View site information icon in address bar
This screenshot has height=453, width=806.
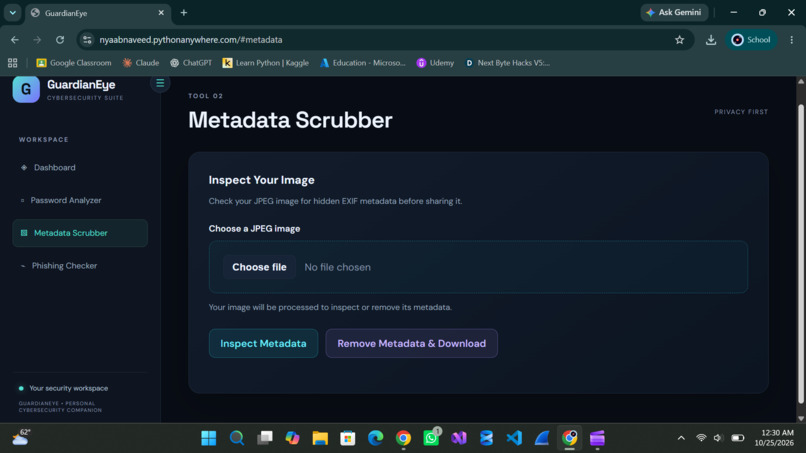(x=87, y=40)
